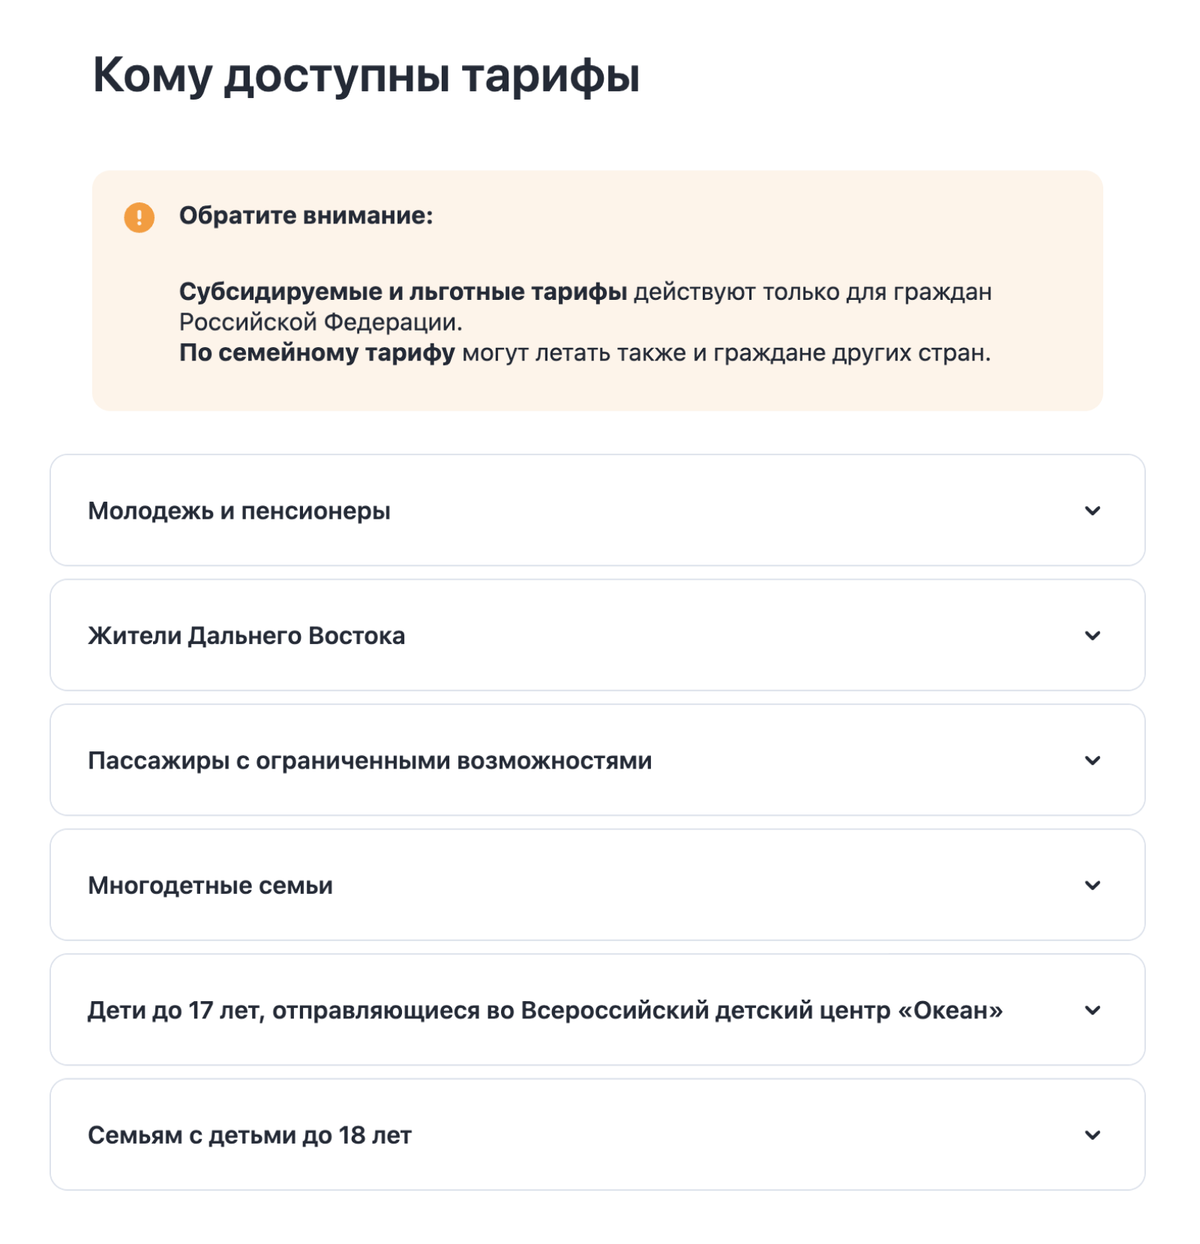This screenshot has width=1200, height=1244.
Task: Click the Обратите внимание notice title
Action: (306, 215)
